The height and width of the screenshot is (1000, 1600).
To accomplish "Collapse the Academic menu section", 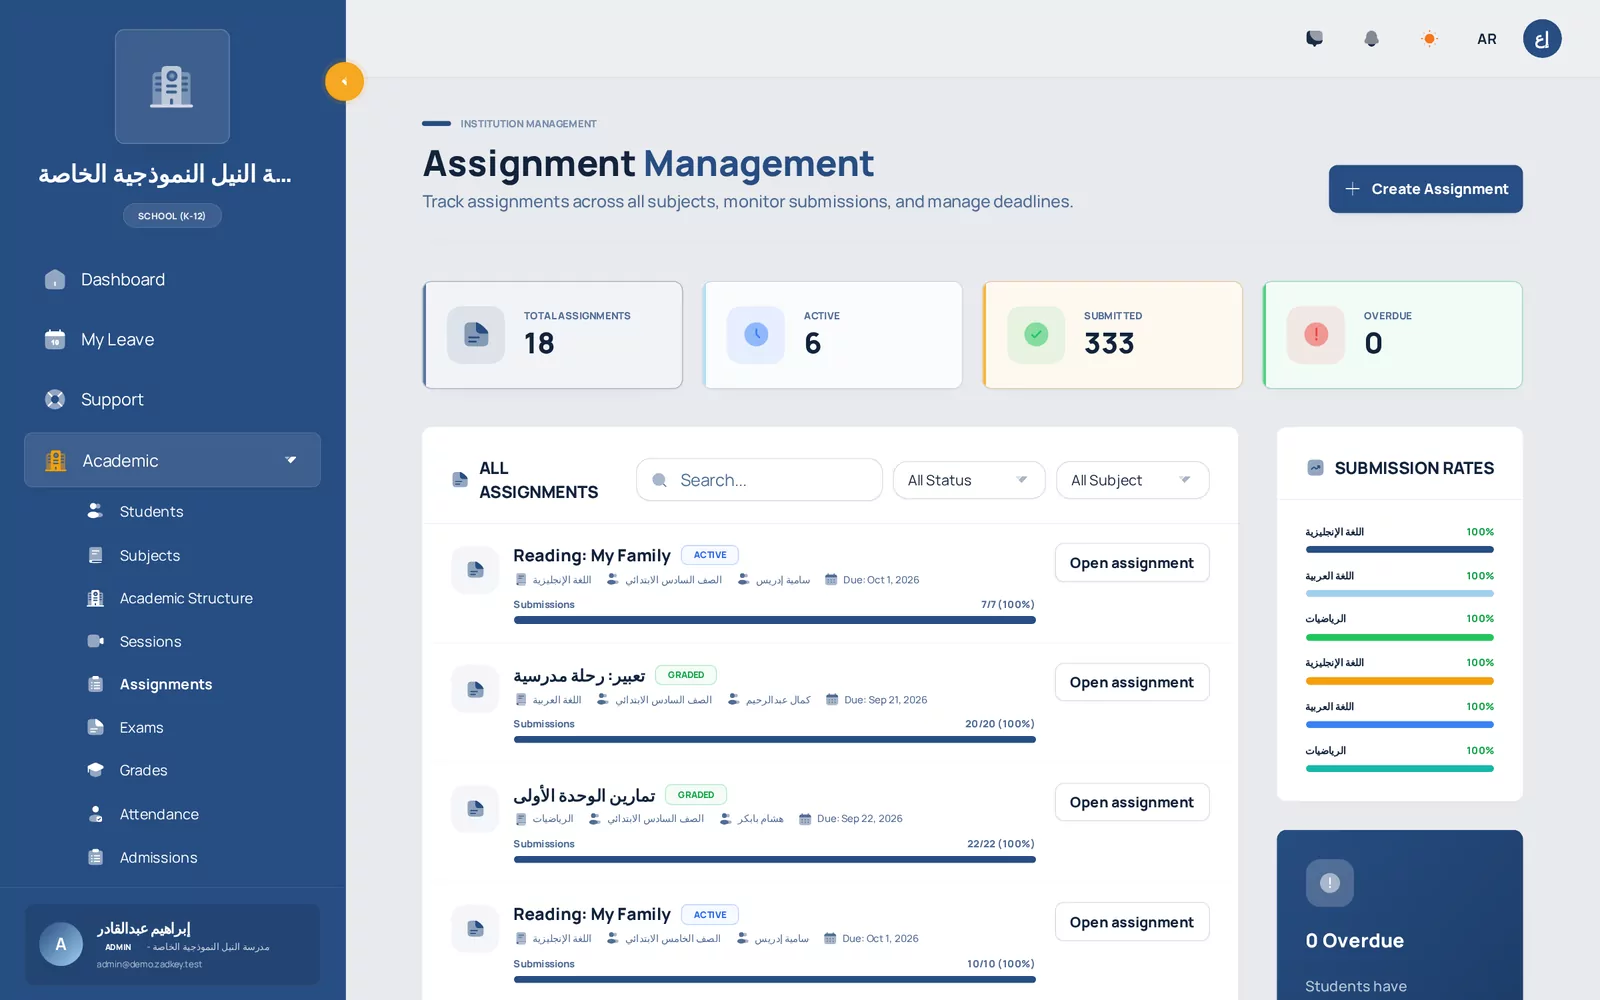I will tap(172, 460).
